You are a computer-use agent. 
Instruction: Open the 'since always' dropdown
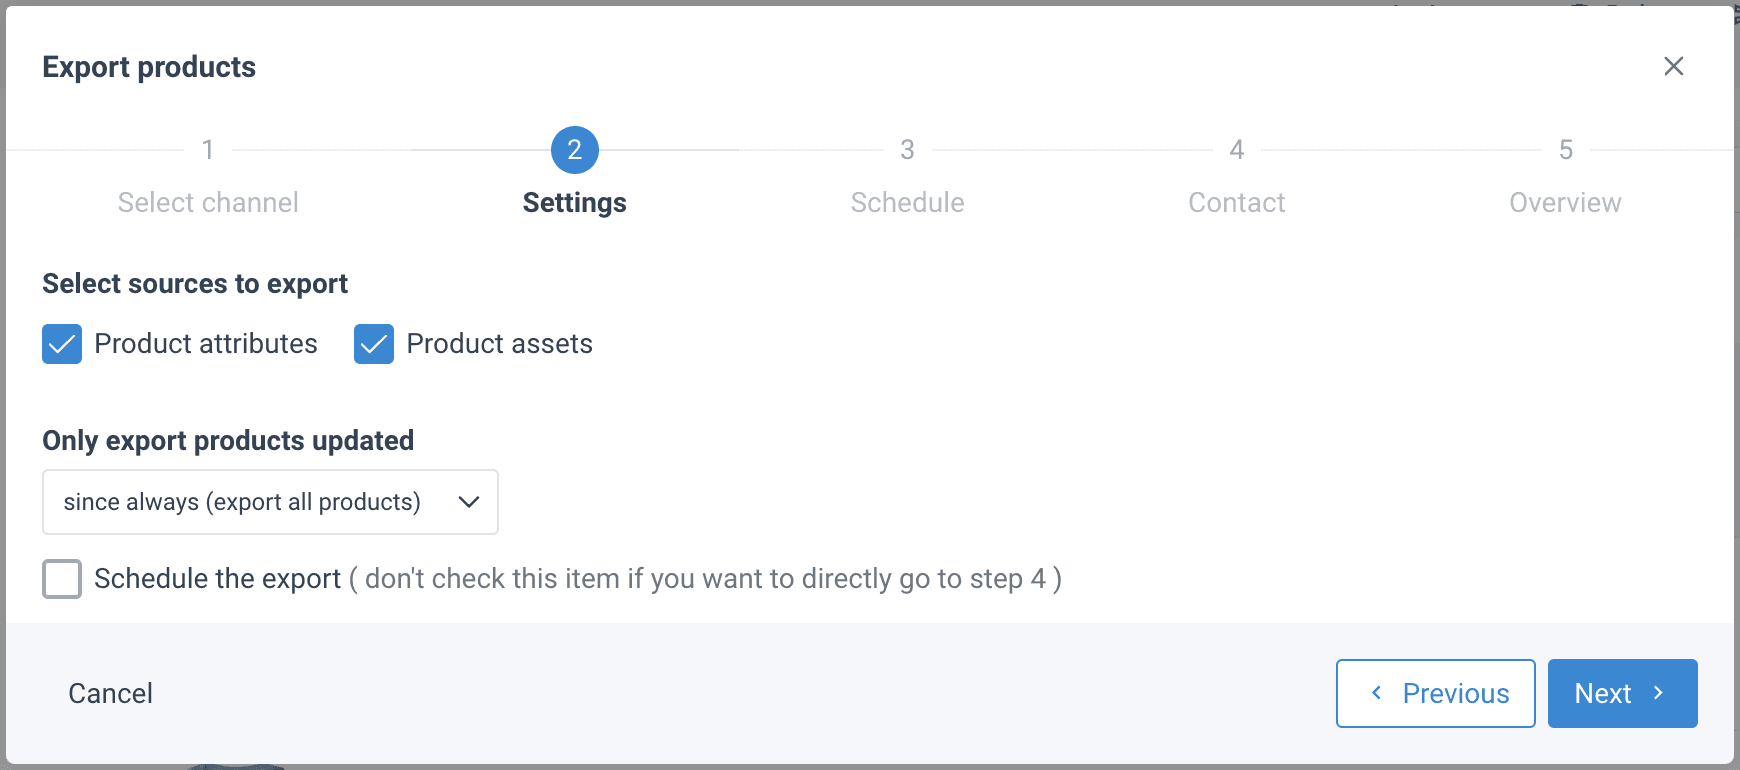[x=270, y=502]
